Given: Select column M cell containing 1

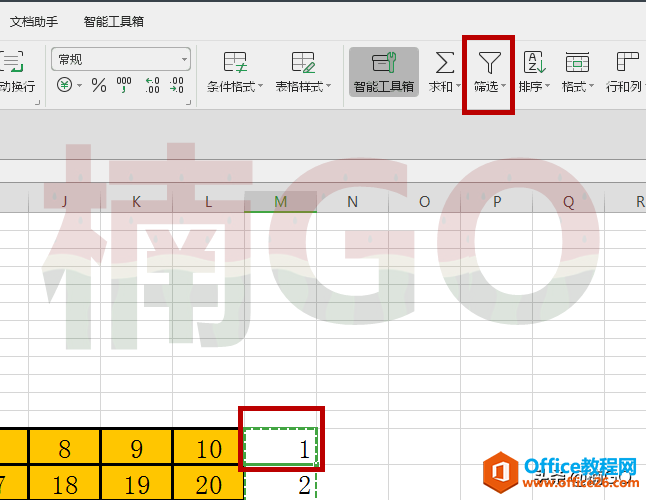Looking at the screenshot, I should point(281,447).
